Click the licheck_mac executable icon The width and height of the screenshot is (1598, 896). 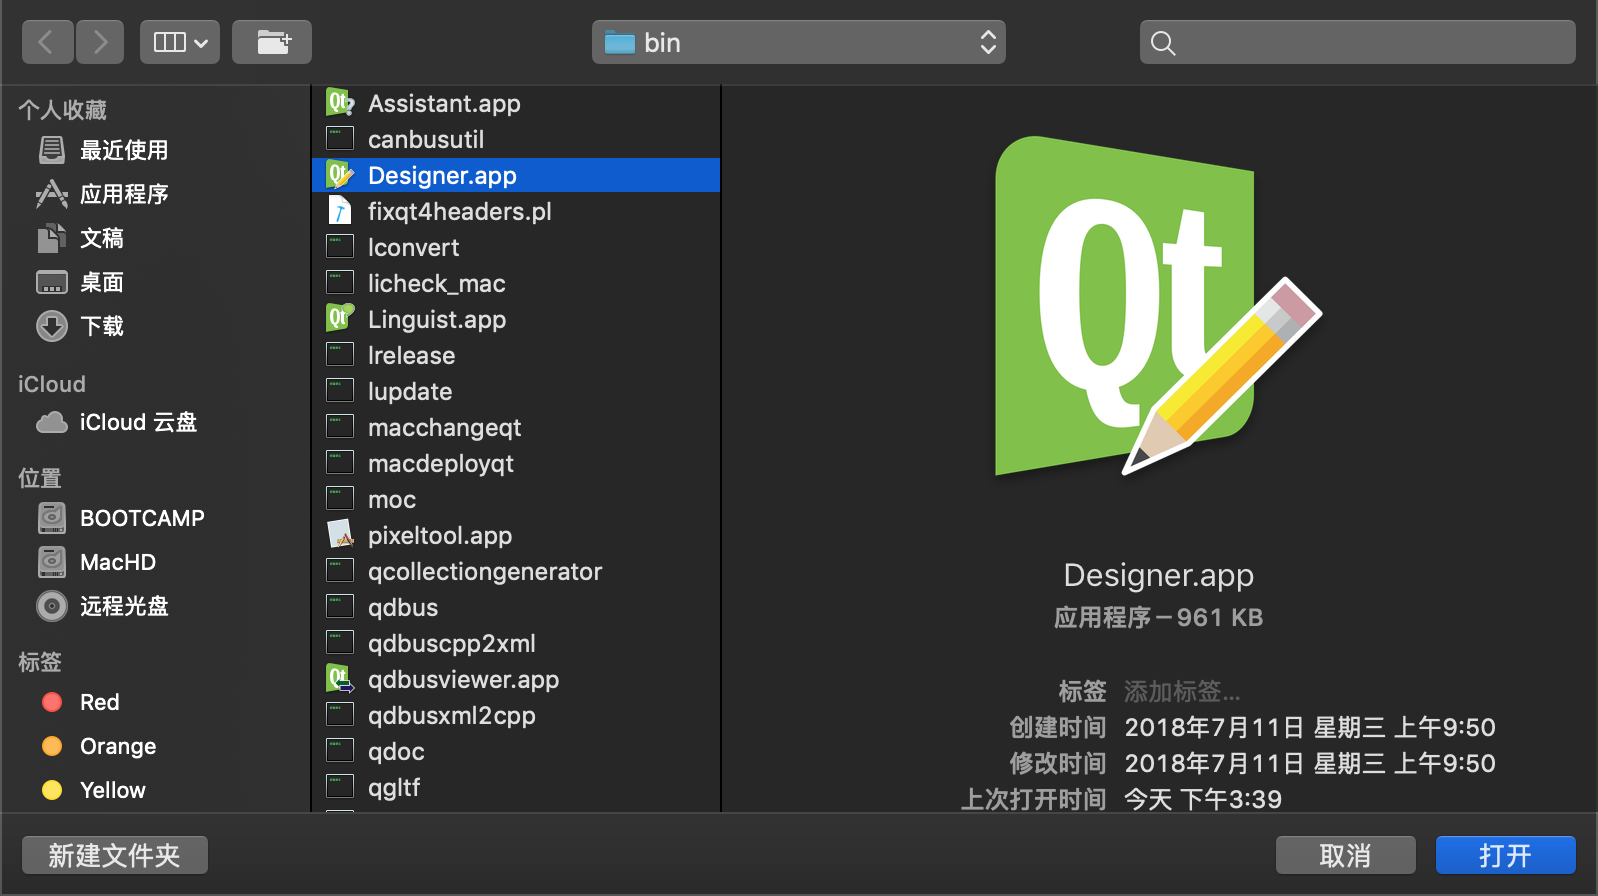(x=340, y=283)
